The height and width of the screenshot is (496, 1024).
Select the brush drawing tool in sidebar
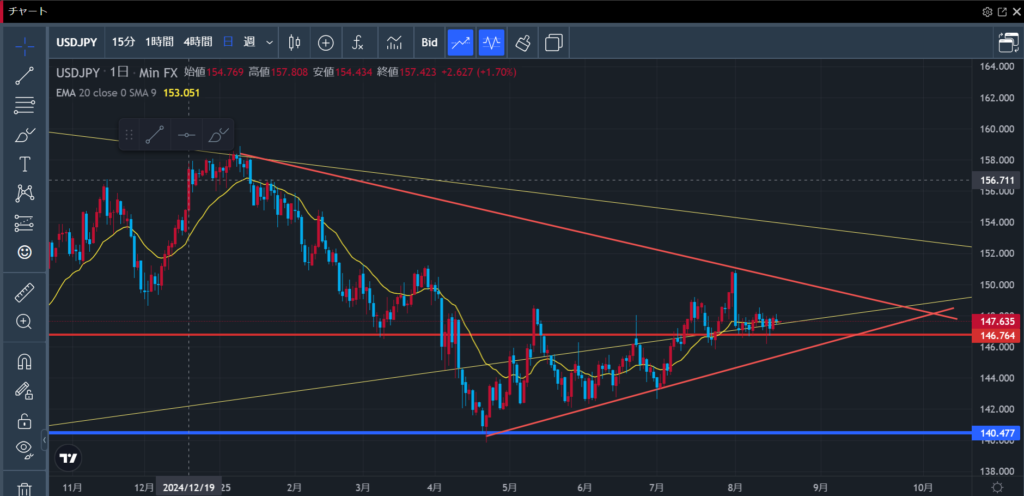pos(25,134)
